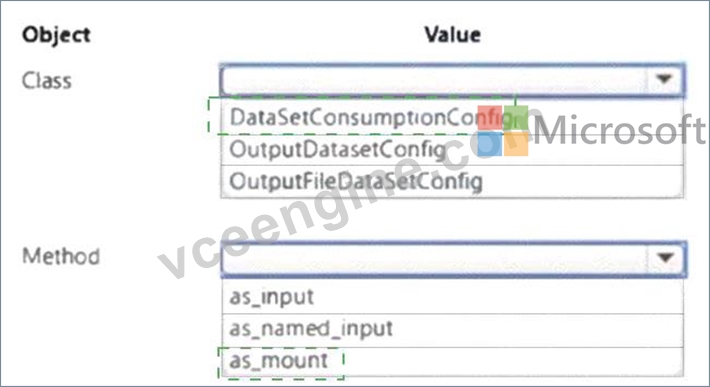The width and height of the screenshot is (710, 387).
Task: Click the green Microsoft logo square
Action: [x=516, y=118]
